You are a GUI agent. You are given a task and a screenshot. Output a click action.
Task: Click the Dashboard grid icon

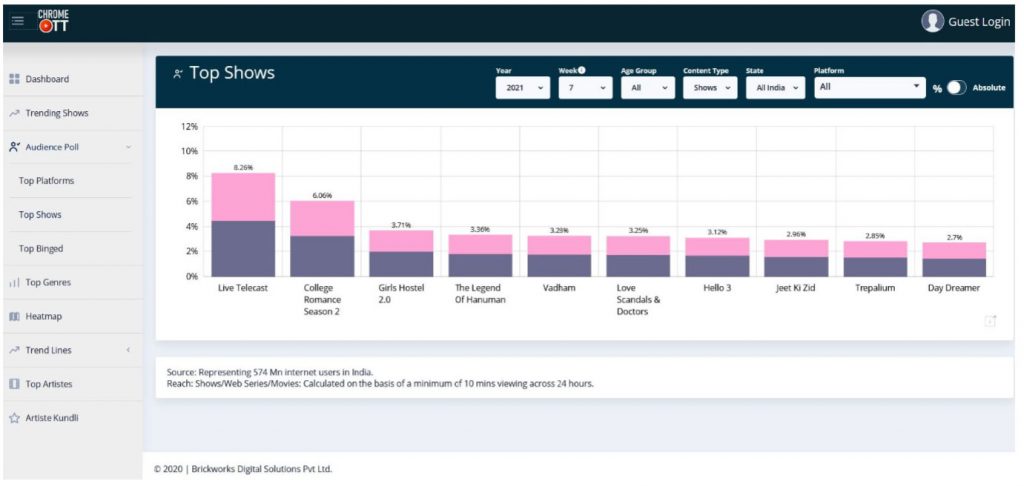[x=14, y=79]
